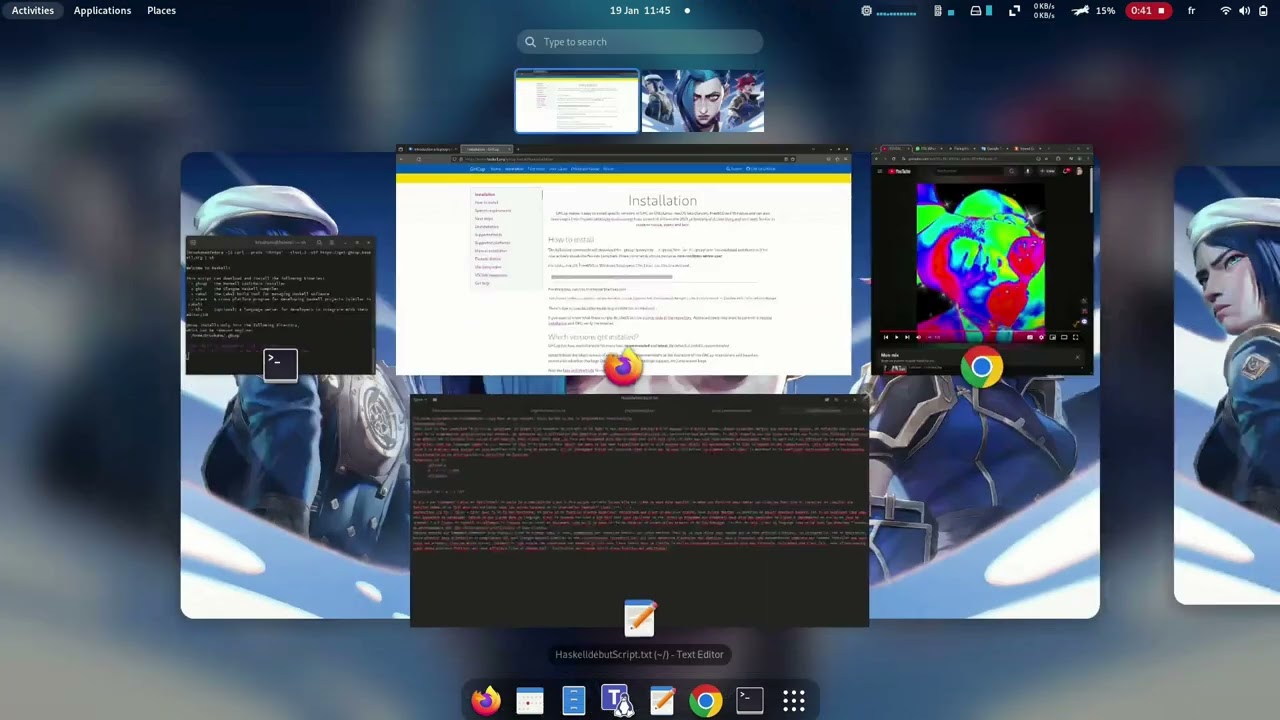Screen dimensions: 1280x720
Task: Open the Calendar app in the dock
Action: (x=530, y=701)
